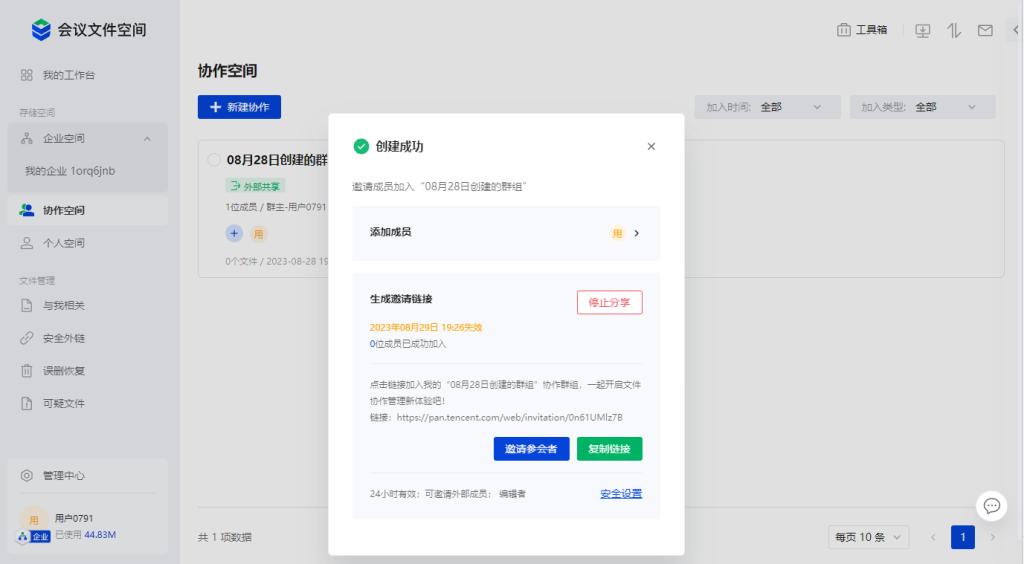Click the invitation link URL text
The width and height of the screenshot is (1024, 564).
[509, 417]
